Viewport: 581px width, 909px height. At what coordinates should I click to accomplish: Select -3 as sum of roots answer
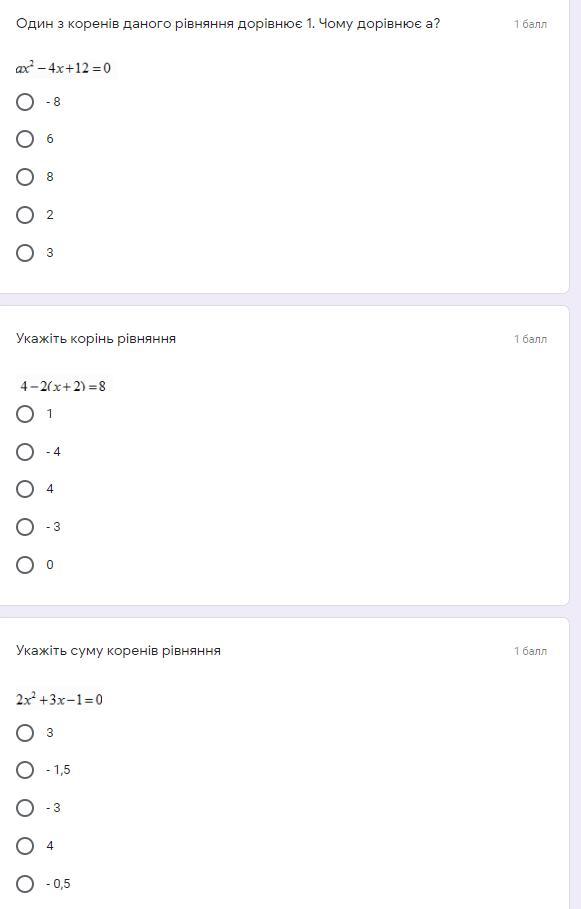click(x=25, y=808)
